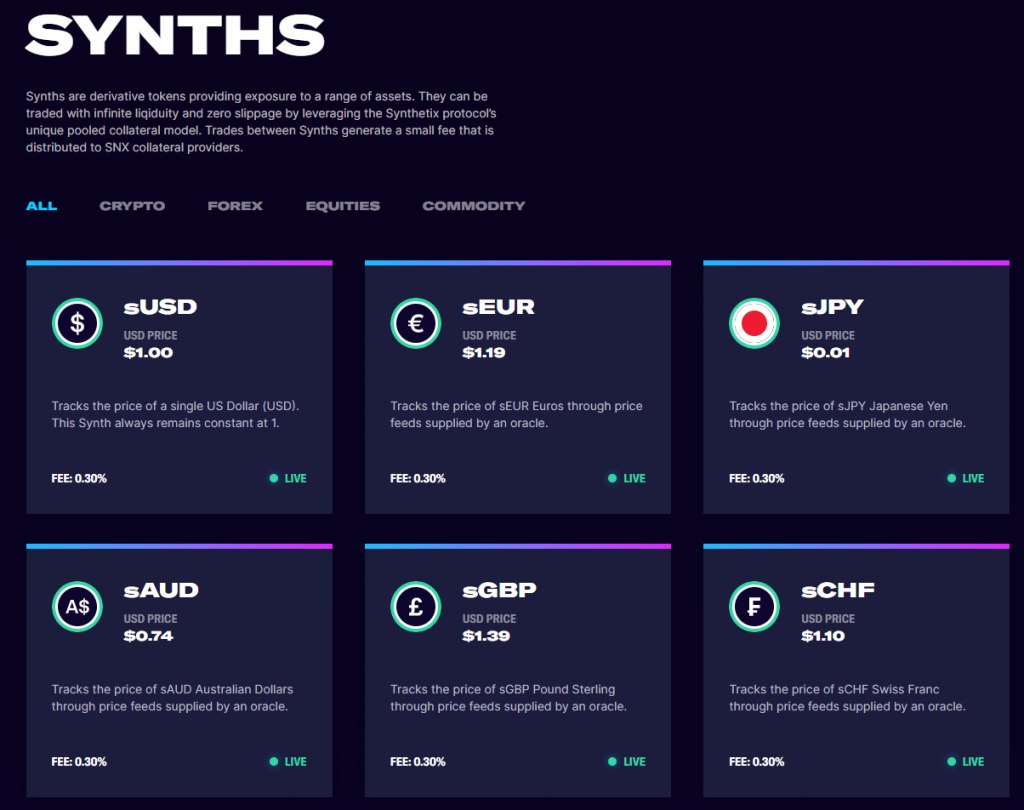Show the COMMODITY tab
The height and width of the screenshot is (810, 1024).
pyautogui.click(x=473, y=206)
